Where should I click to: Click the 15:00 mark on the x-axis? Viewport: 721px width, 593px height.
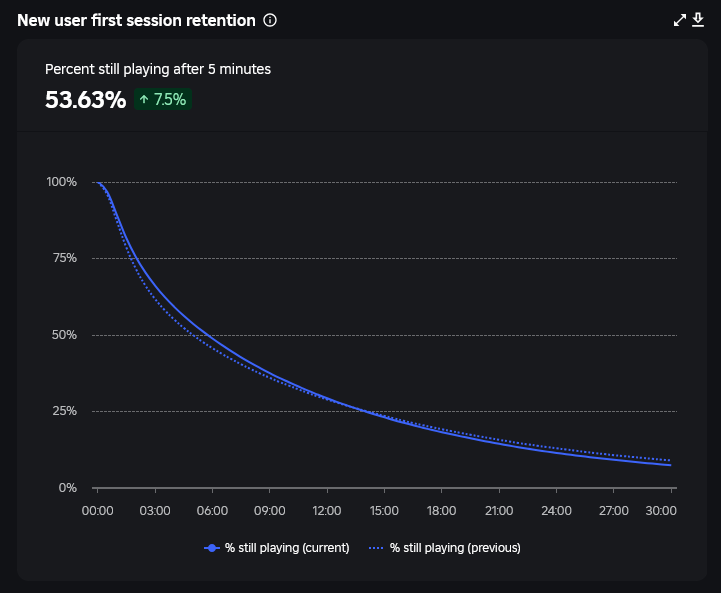point(384,510)
